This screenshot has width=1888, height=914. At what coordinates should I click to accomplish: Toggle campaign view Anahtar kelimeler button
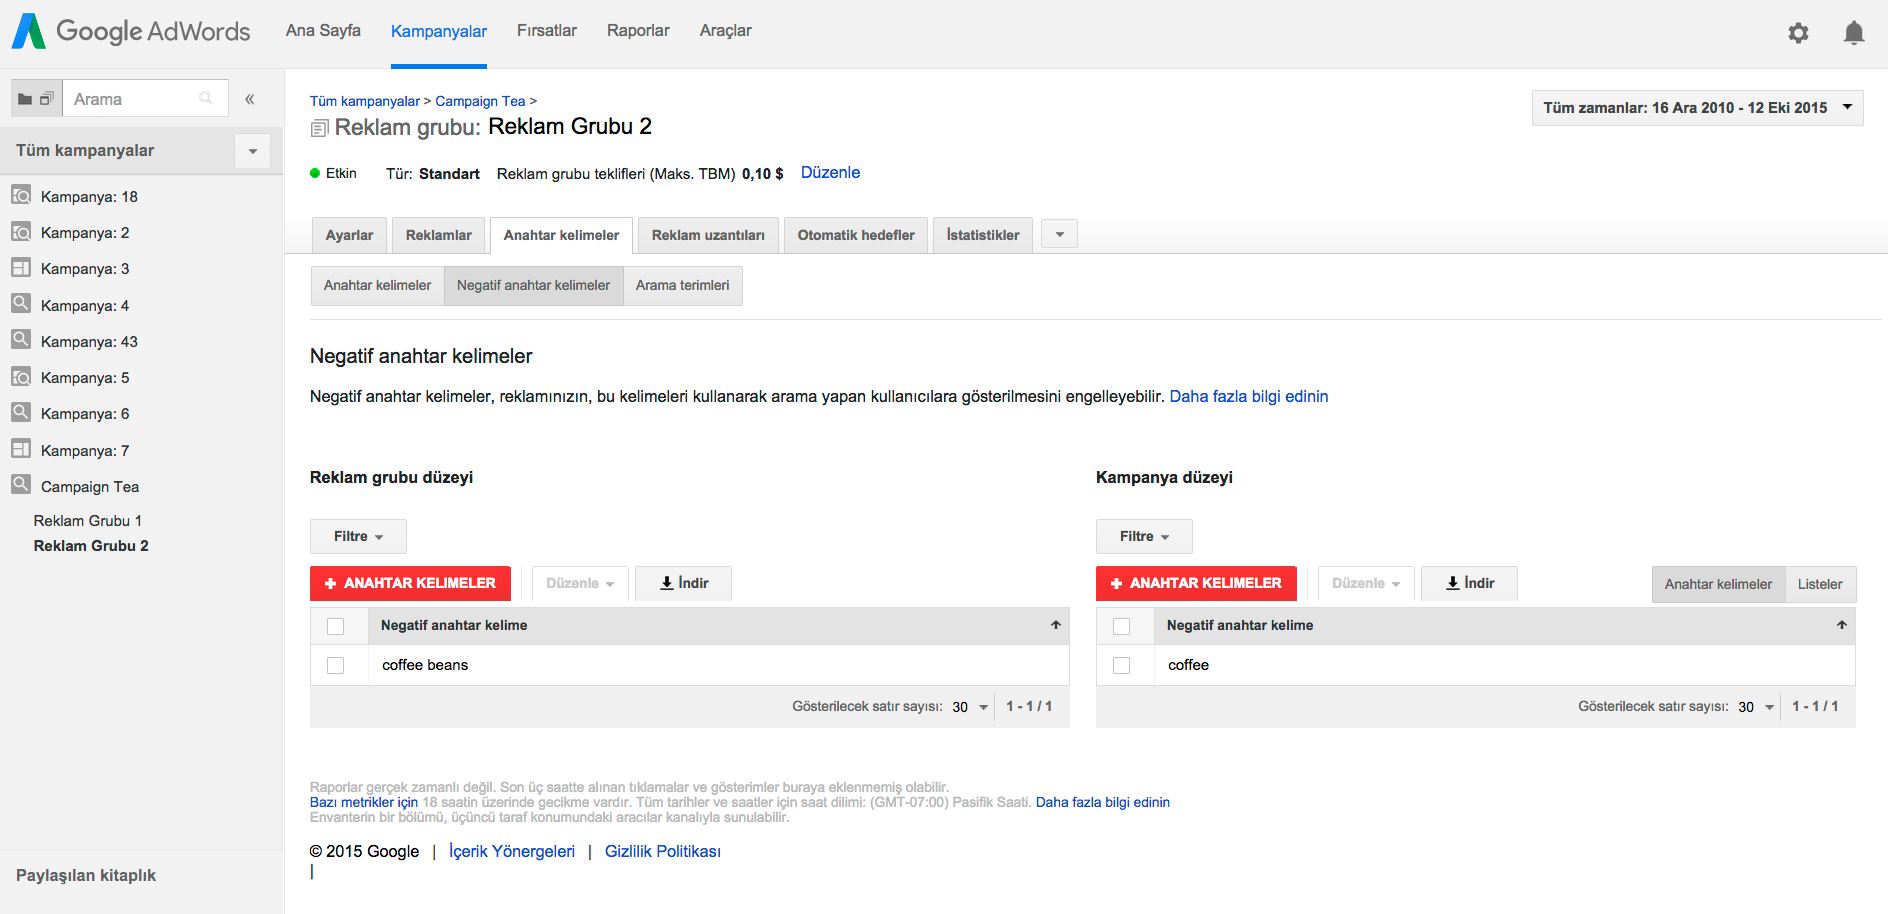tap(1718, 584)
